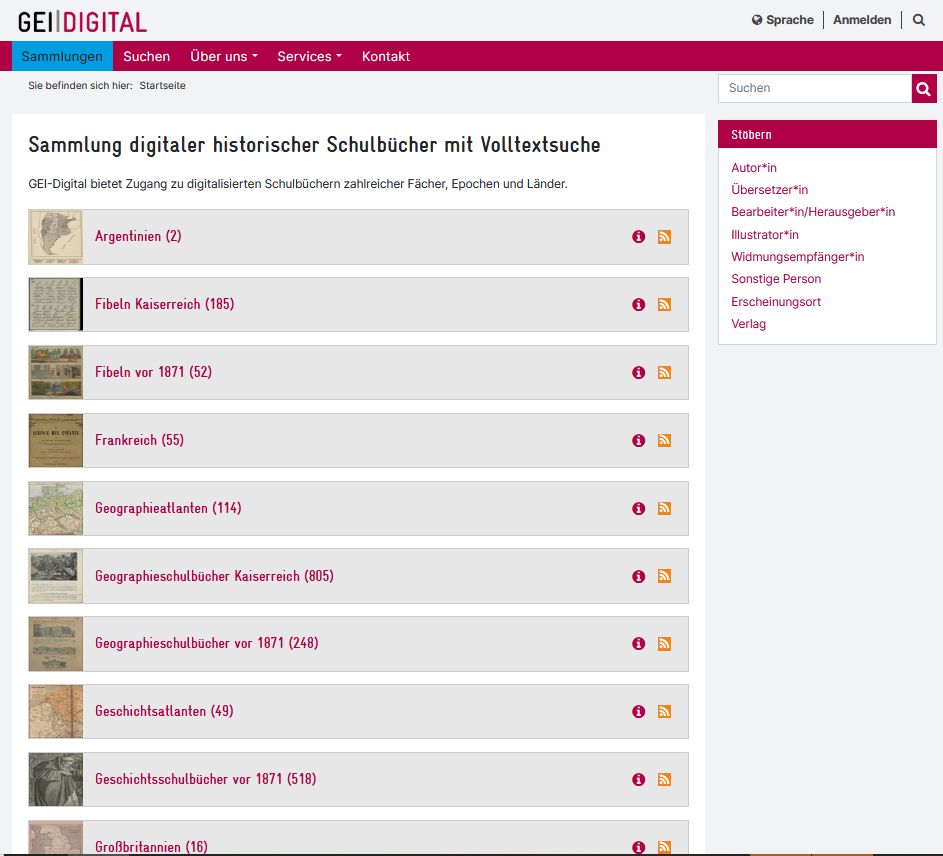The image size is (943, 856).
Task: Click the Frankreich book cover thumbnail
Action: pos(55,441)
